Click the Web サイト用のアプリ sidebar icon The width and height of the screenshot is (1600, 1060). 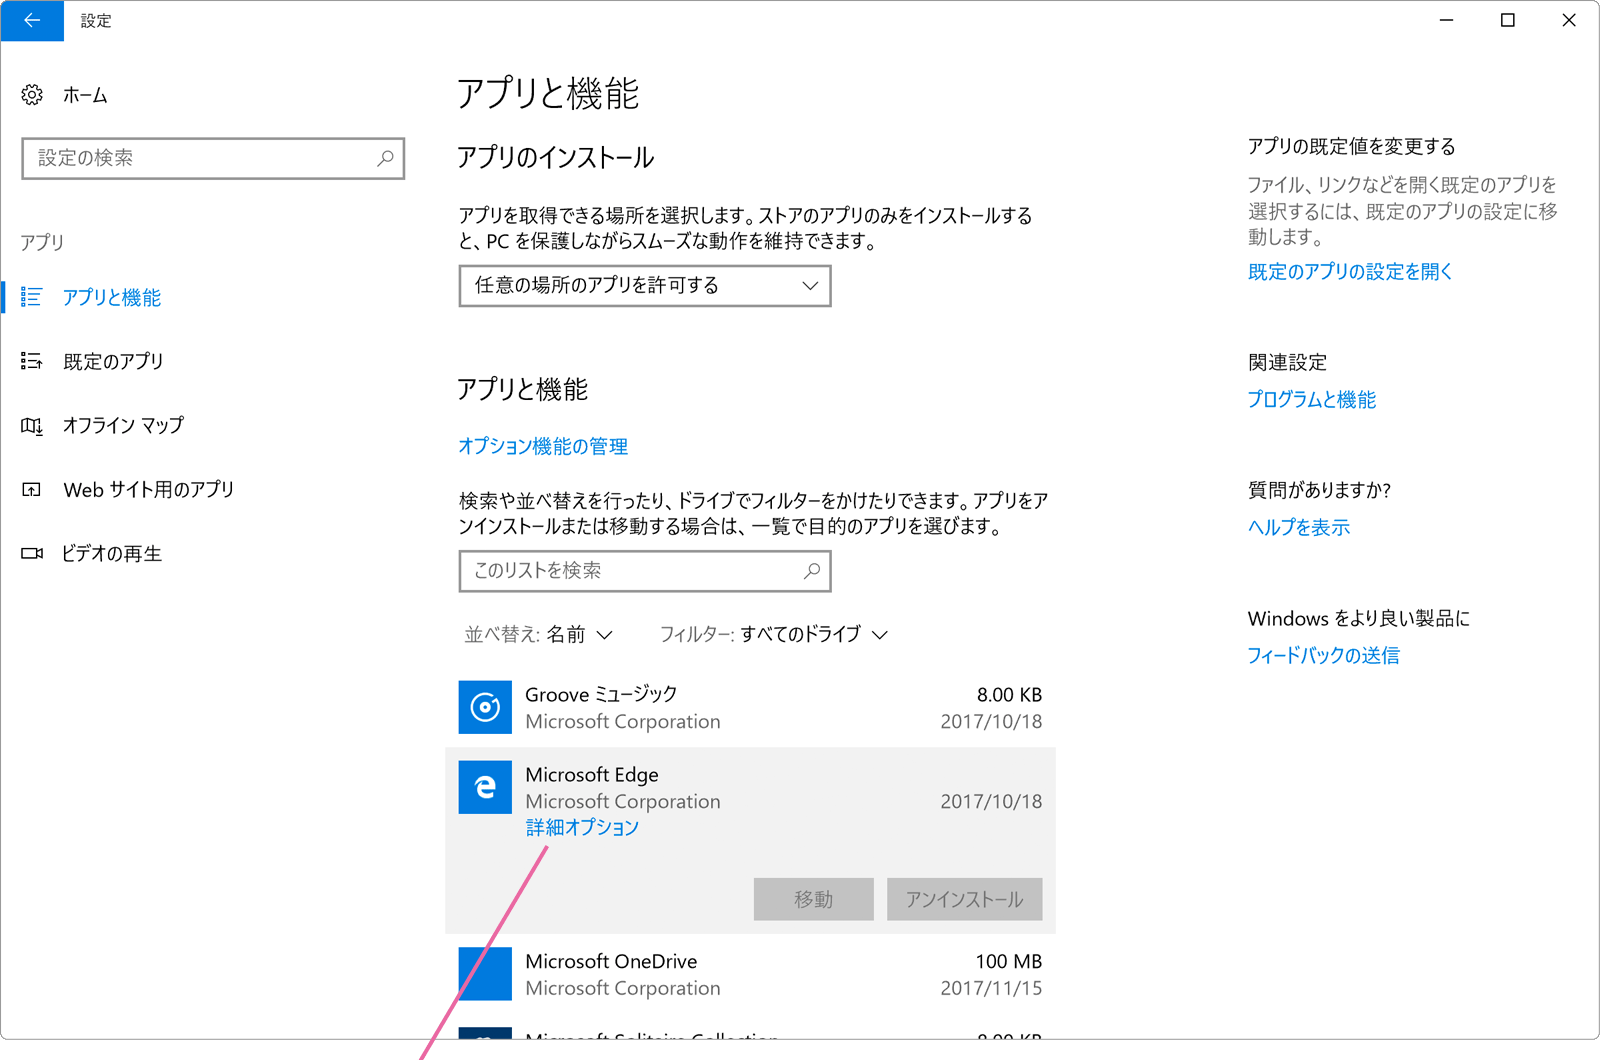pyautogui.click(x=32, y=489)
